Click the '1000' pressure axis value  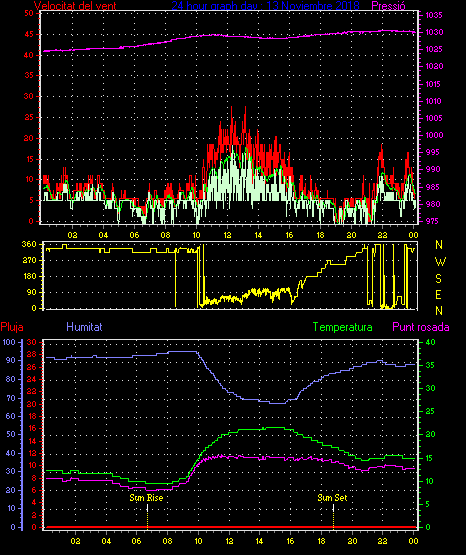pos(434,135)
